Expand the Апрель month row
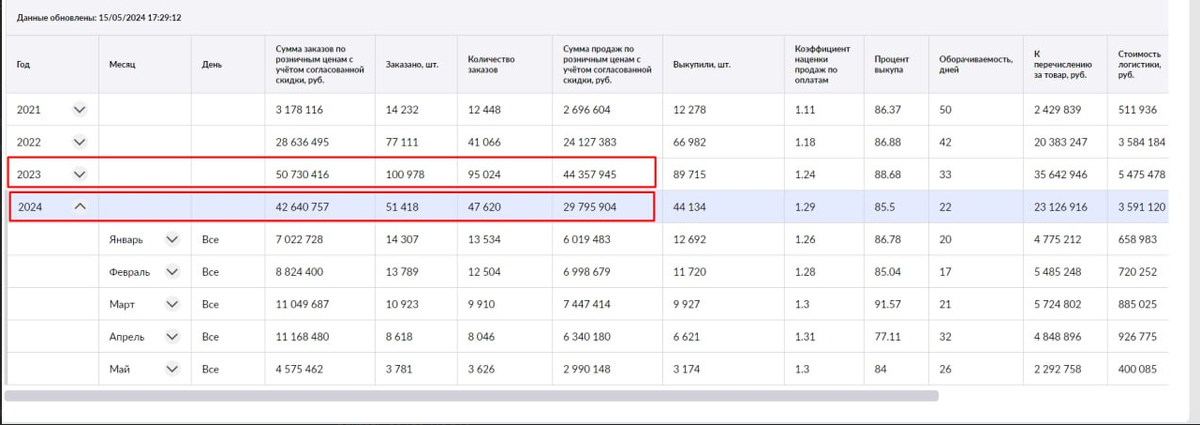The width and height of the screenshot is (1200, 425). pyautogui.click(x=172, y=337)
